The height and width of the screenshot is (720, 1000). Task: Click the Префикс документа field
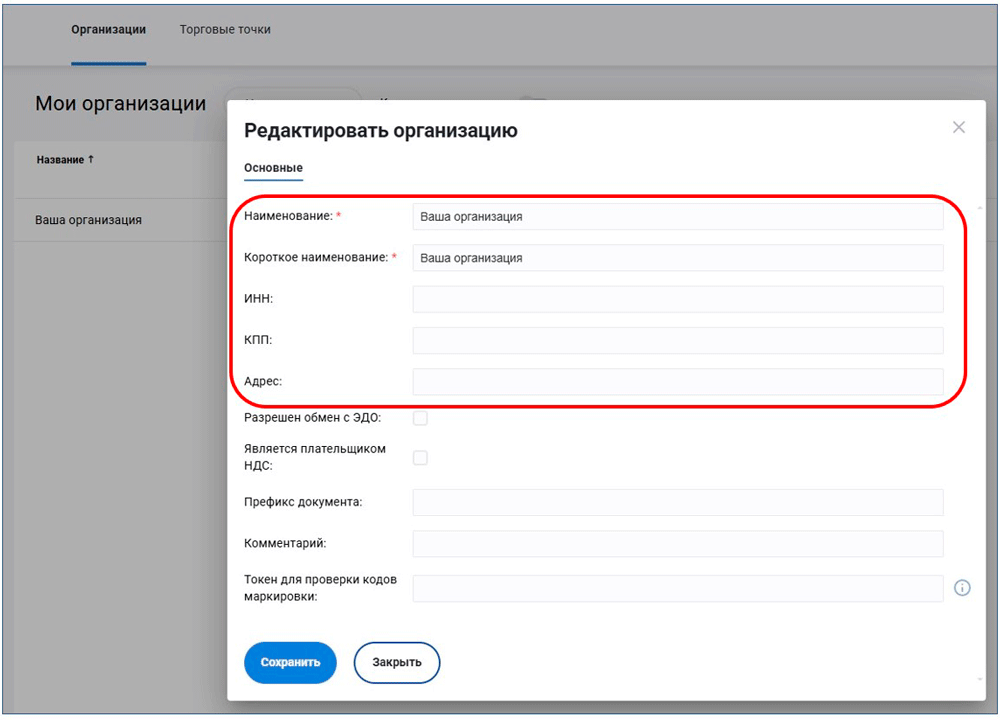point(677,502)
